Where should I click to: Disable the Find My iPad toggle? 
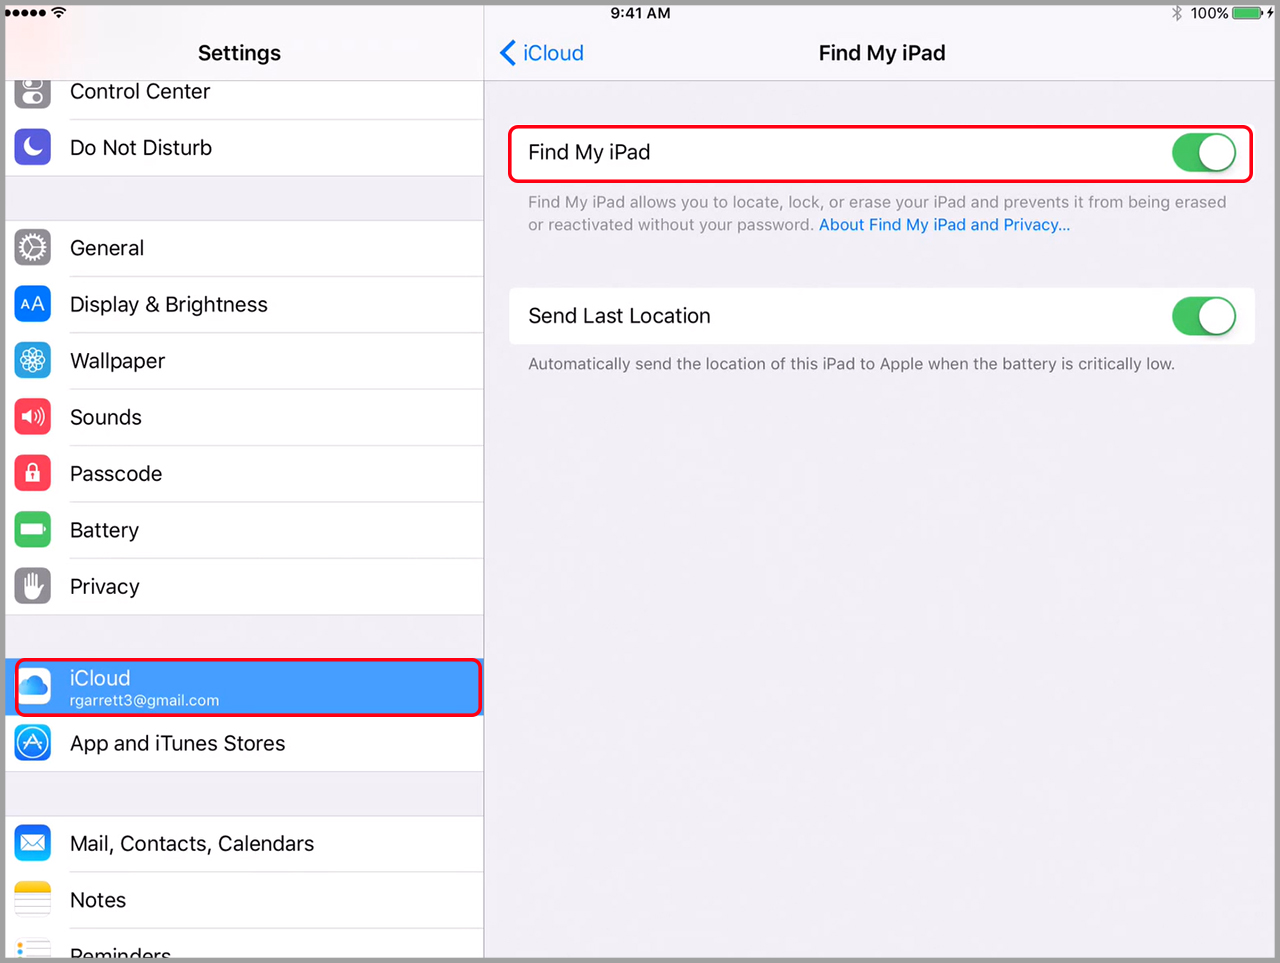1204,152
